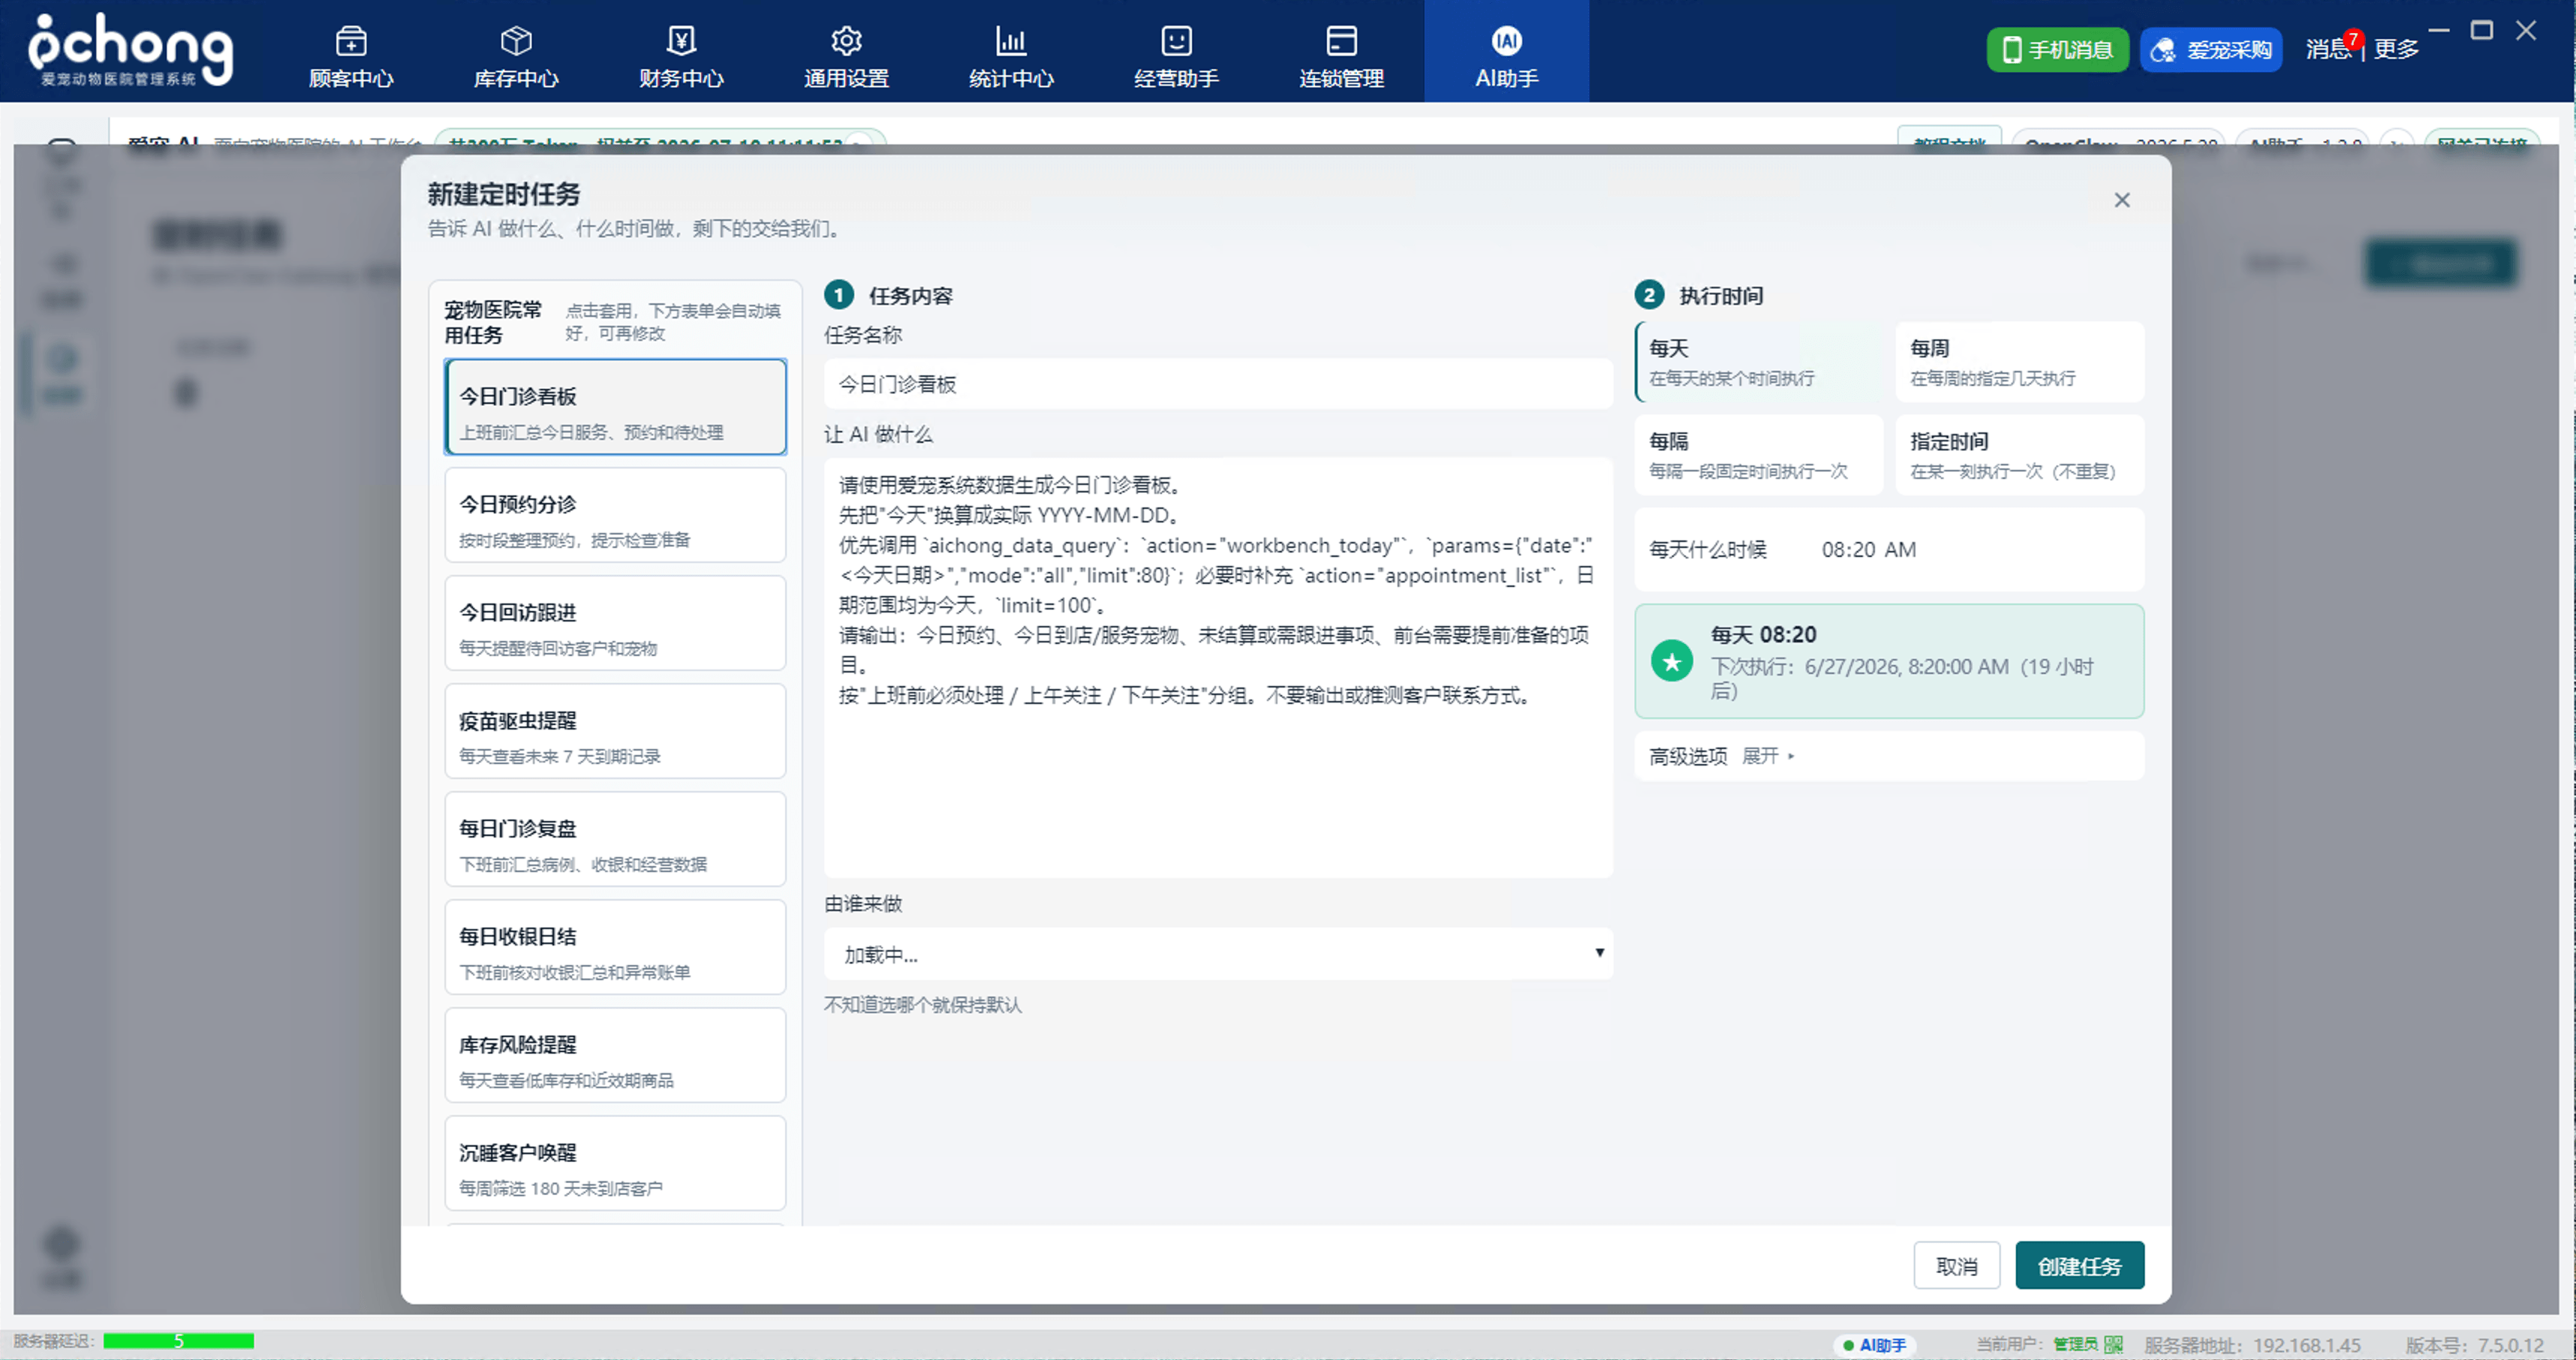Open 手机消息 from the title bar

pyautogui.click(x=2057, y=50)
